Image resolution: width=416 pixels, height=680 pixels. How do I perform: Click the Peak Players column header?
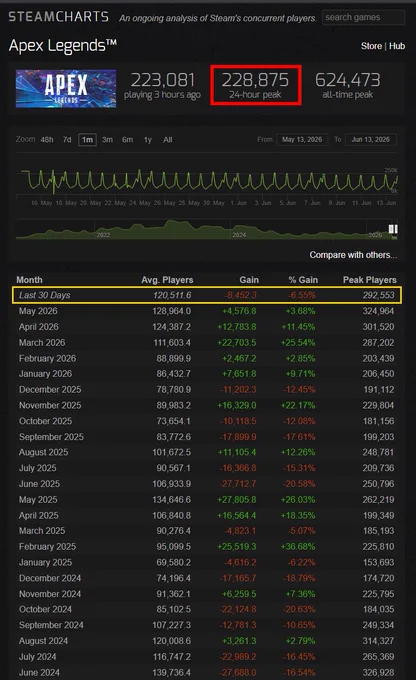tap(370, 280)
